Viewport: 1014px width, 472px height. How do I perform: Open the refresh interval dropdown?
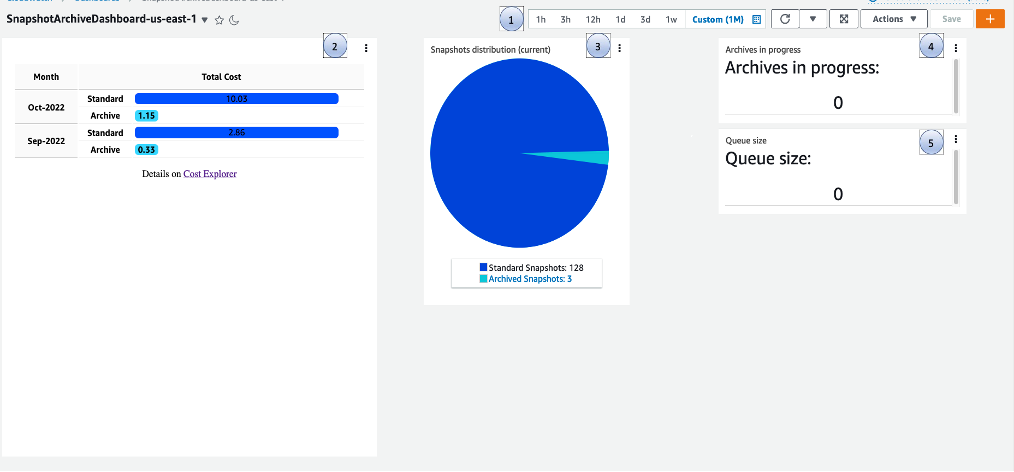tap(813, 19)
